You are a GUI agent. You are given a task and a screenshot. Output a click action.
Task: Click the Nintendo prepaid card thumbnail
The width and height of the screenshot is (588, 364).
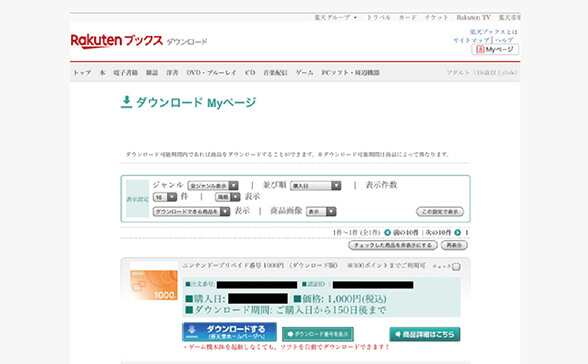[x=154, y=285]
